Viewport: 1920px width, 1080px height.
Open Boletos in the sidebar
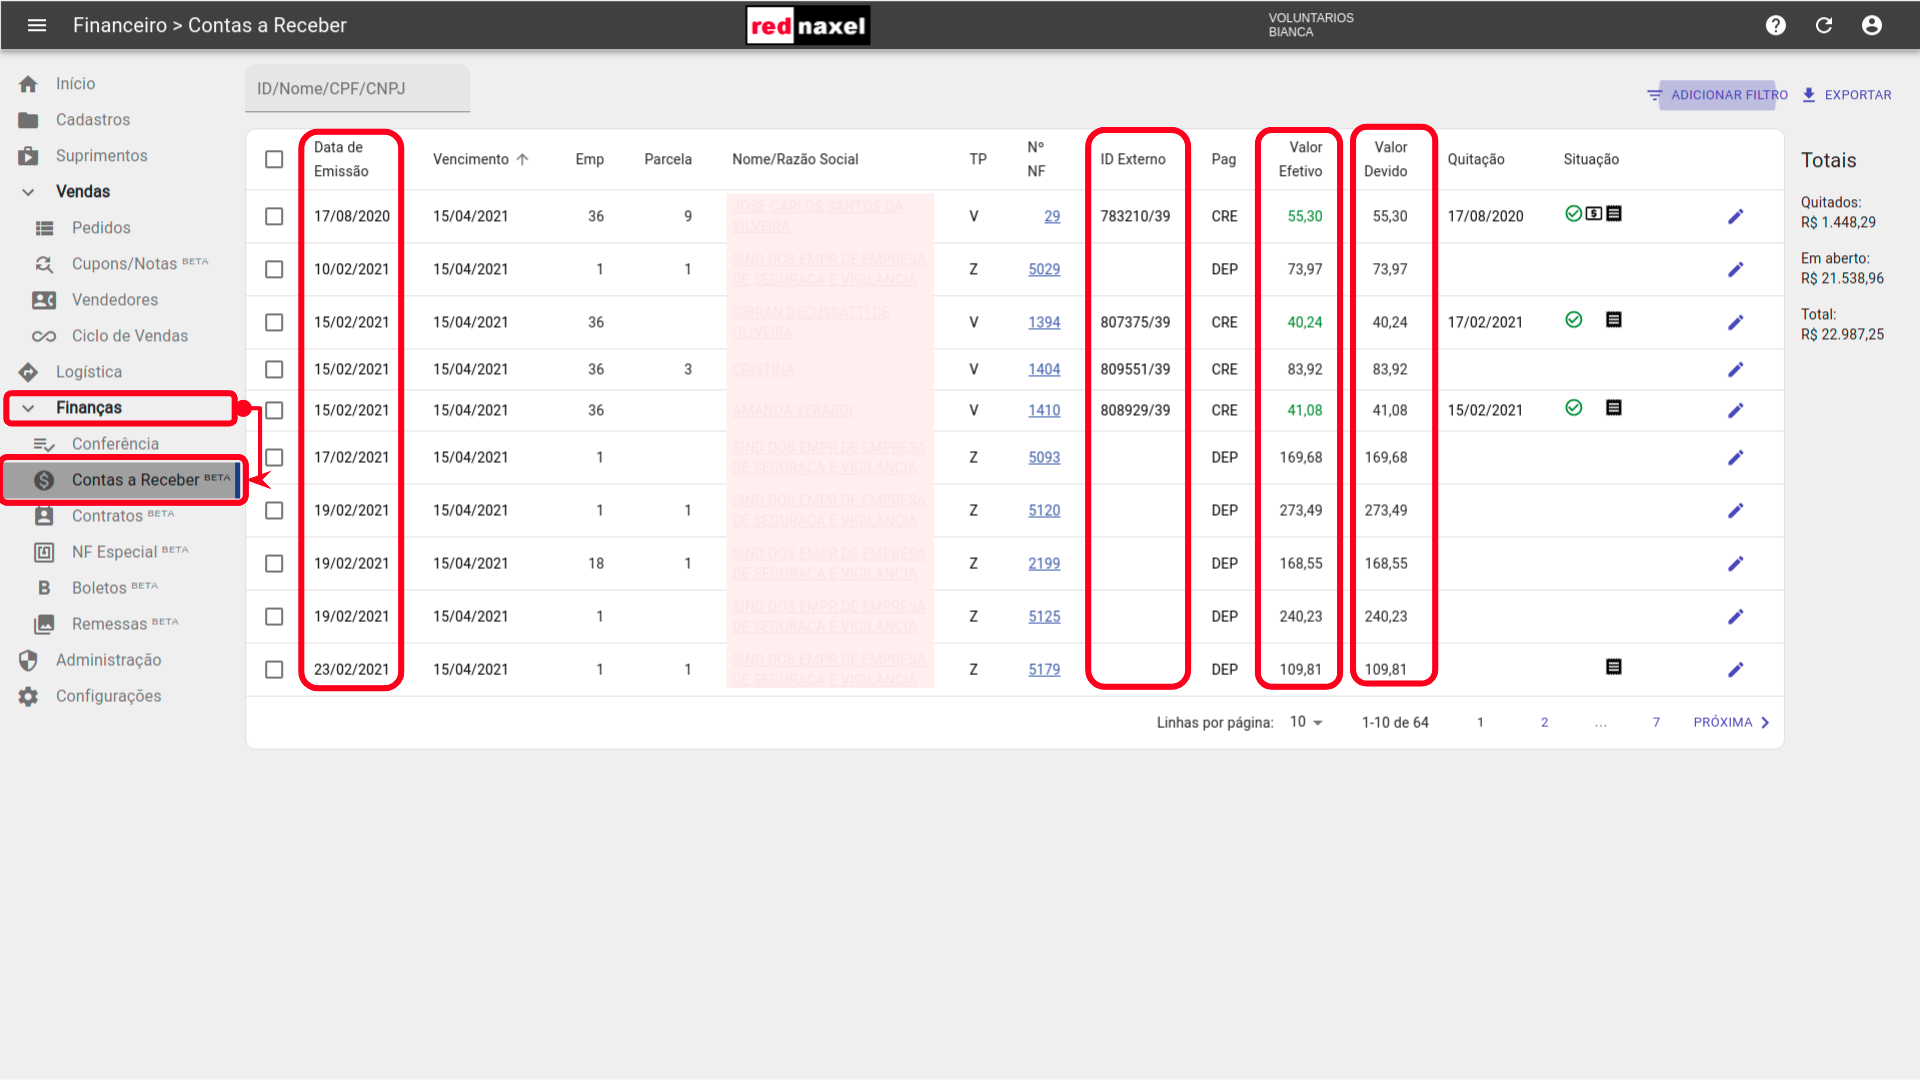coord(99,588)
